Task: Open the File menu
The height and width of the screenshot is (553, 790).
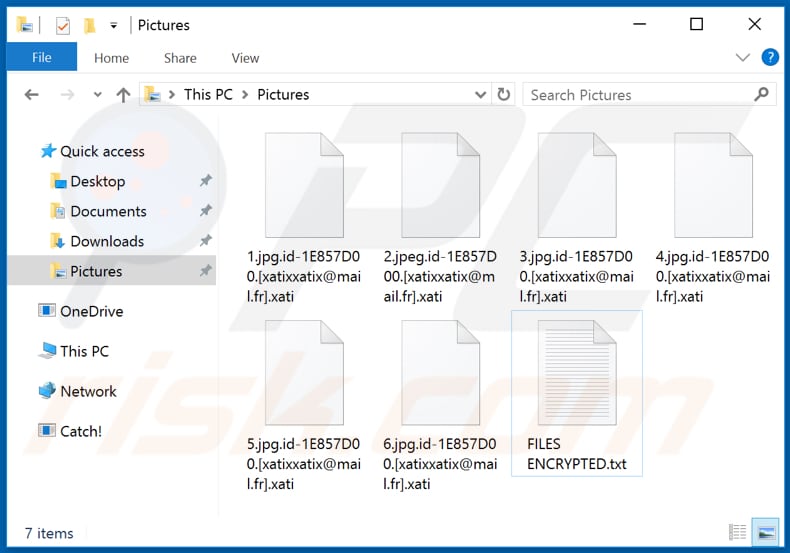Action: [41, 58]
